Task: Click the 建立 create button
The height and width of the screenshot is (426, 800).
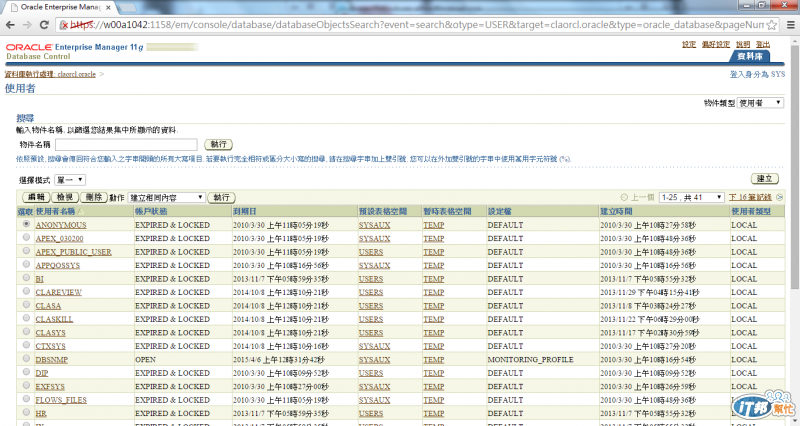Action: 765,179
